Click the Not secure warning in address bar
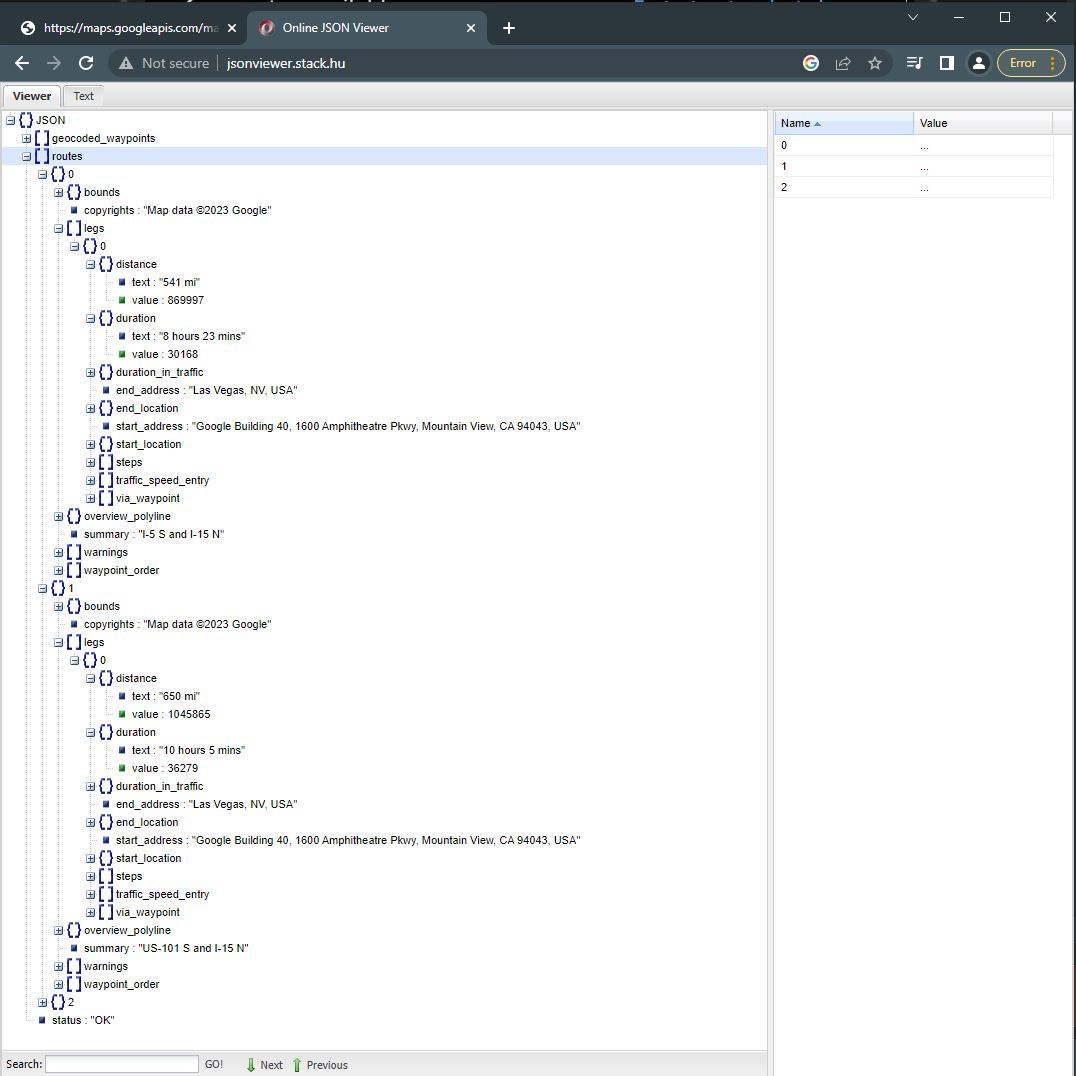1076x1076 pixels. tap(163, 62)
